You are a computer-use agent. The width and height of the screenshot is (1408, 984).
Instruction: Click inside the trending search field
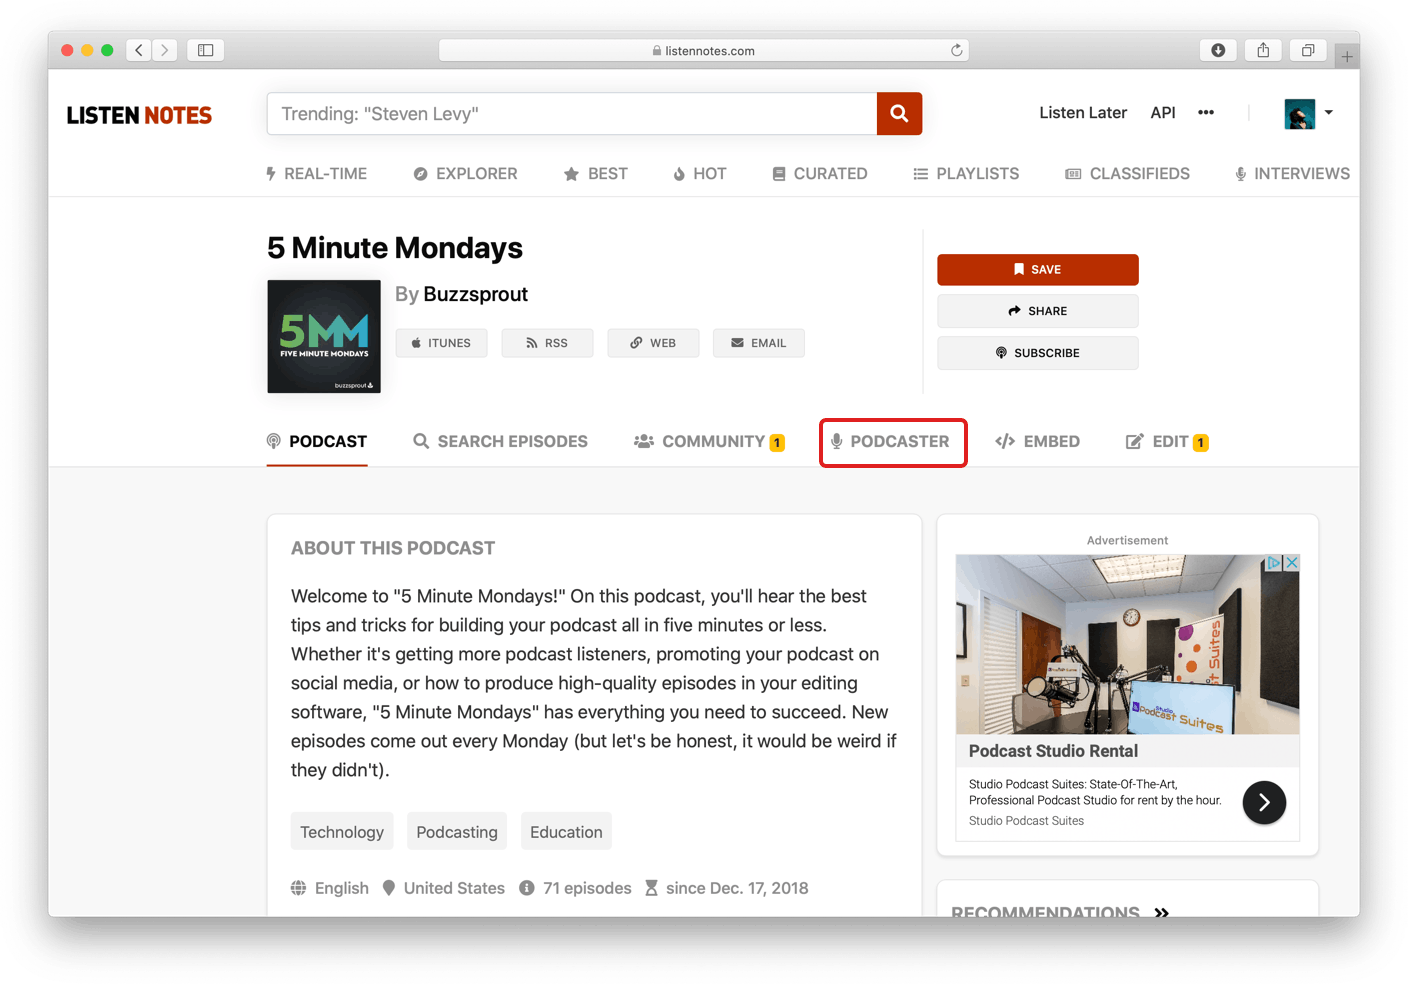570,113
